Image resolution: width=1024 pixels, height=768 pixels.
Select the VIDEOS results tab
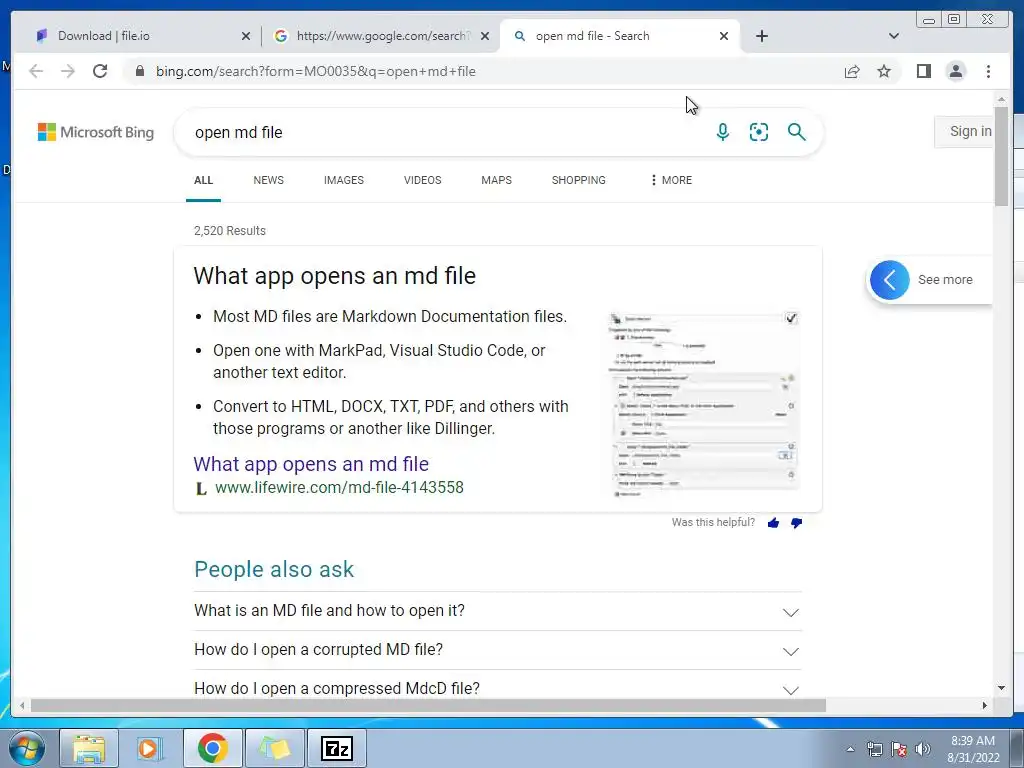pyautogui.click(x=423, y=180)
